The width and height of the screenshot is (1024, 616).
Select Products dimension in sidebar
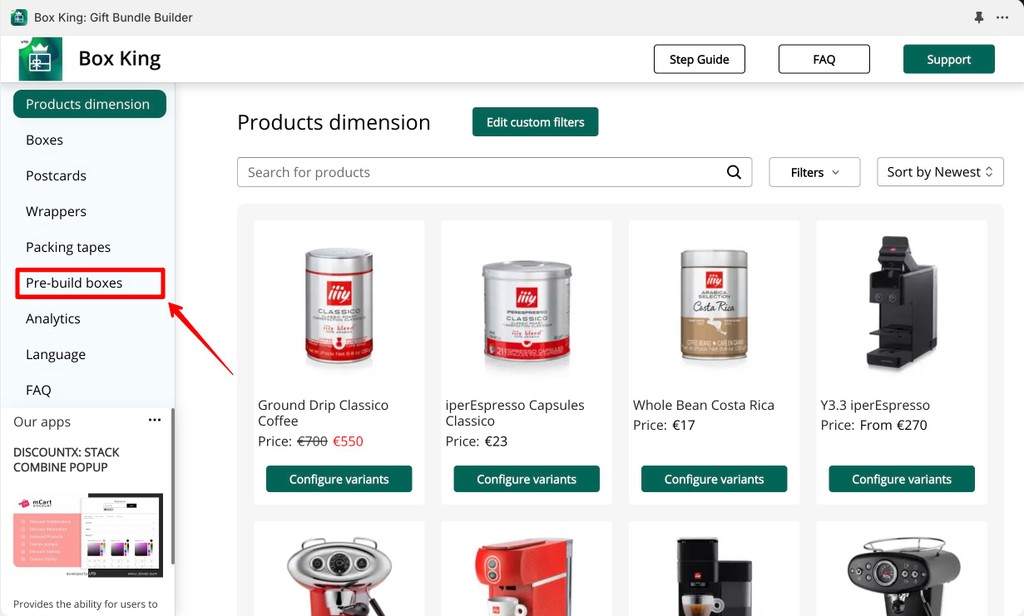[89, 104]
